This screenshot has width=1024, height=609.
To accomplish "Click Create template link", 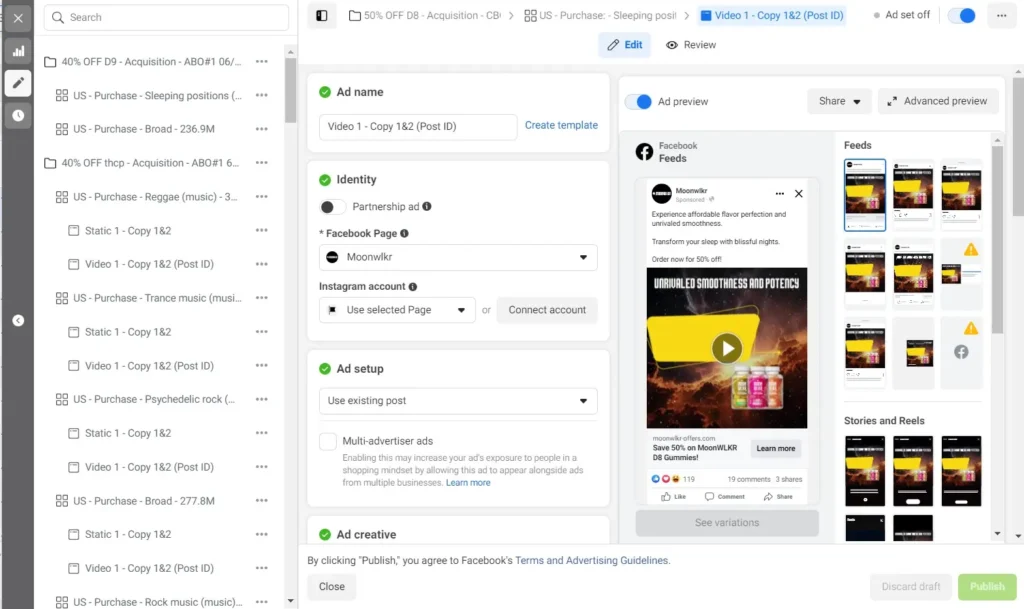I will click(x=561, y=125).
